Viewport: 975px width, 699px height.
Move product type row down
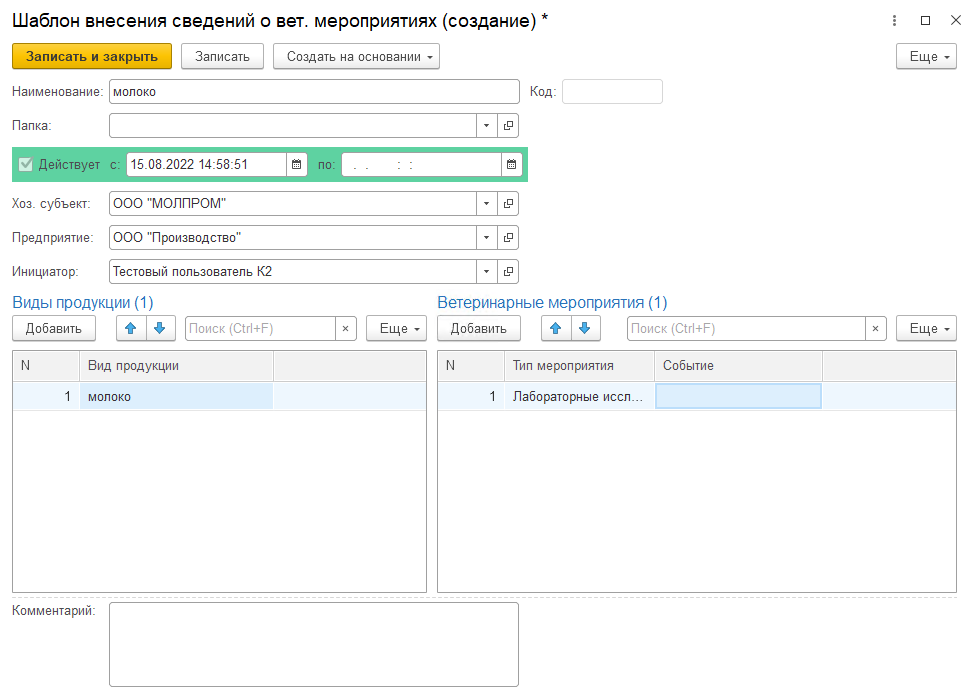click(160, 328)
